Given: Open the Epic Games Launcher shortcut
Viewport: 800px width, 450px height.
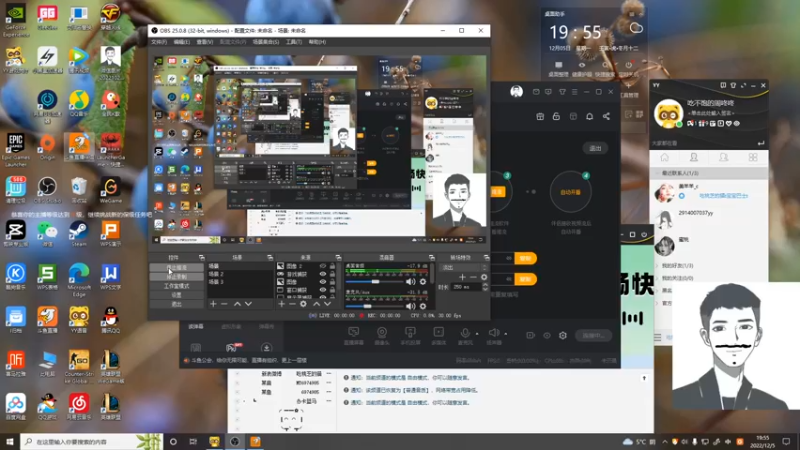Looking at the screenshot, I should point(15,150).
